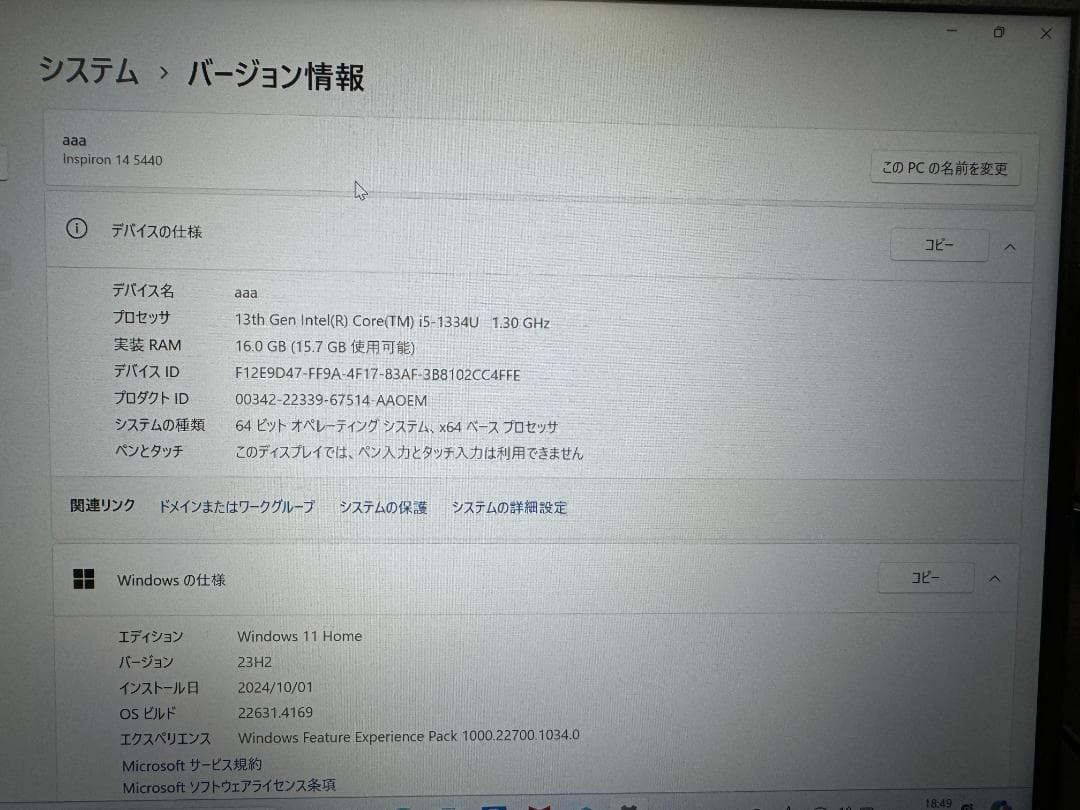Go back to システム breadcrumb
1080x810 pixels.
tap(88, 71)
